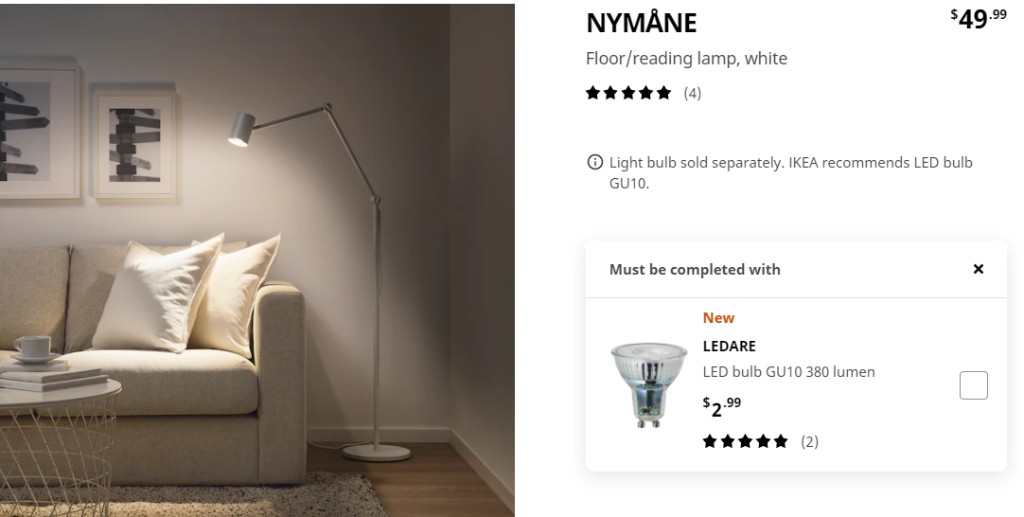Click the NYMÅNE product title
The image size is (1024, 517).
pos(641,23)
